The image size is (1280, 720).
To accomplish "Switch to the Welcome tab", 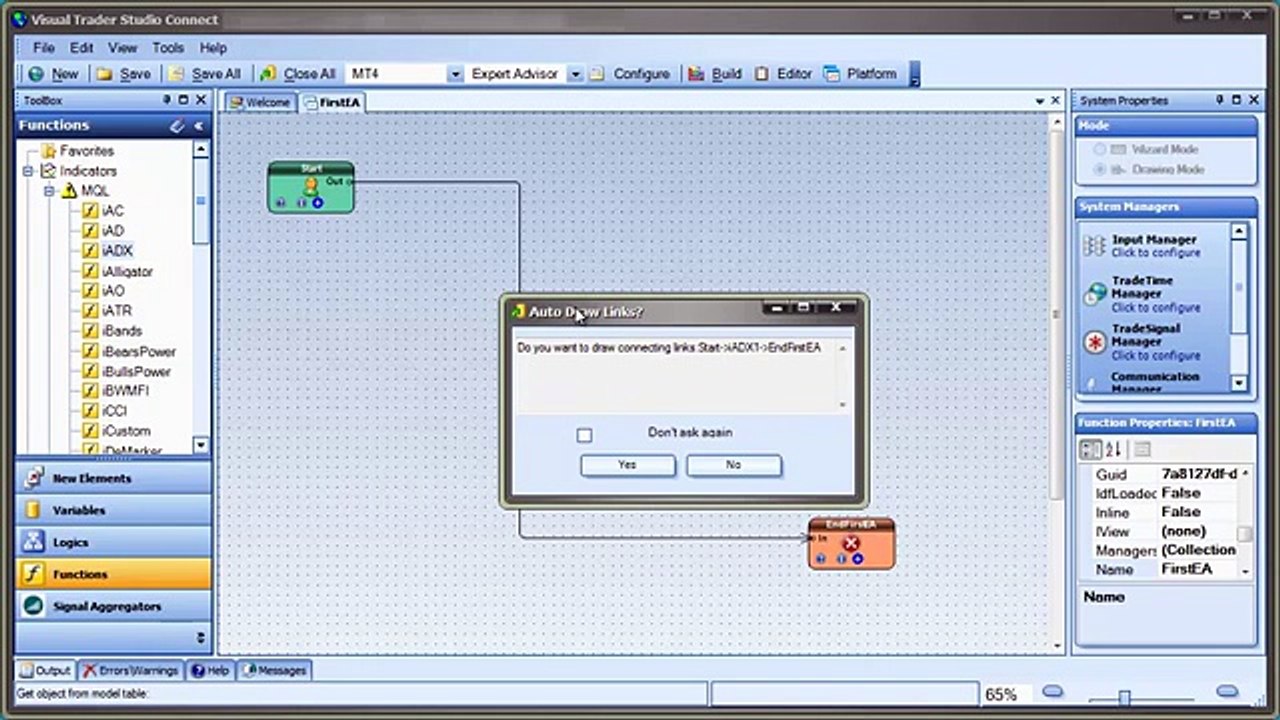I will [x=260, y=102].
